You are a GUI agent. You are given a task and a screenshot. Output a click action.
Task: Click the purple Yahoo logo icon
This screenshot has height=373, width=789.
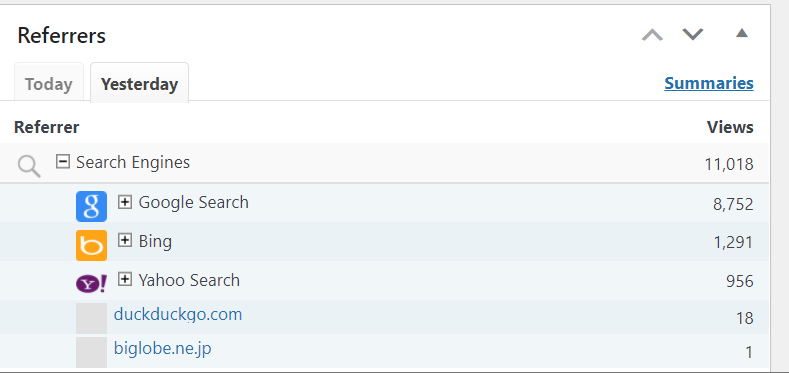click(x=91, y=284)
